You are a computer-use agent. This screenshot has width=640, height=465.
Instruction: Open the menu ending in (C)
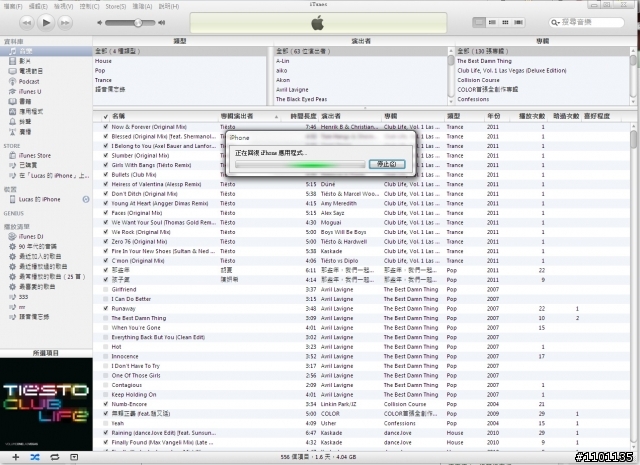[x=89, y=7]
